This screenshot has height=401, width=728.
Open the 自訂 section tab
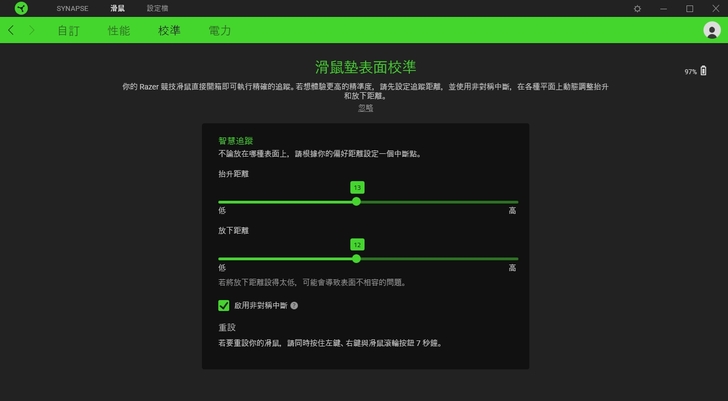[x=69, y=31]
